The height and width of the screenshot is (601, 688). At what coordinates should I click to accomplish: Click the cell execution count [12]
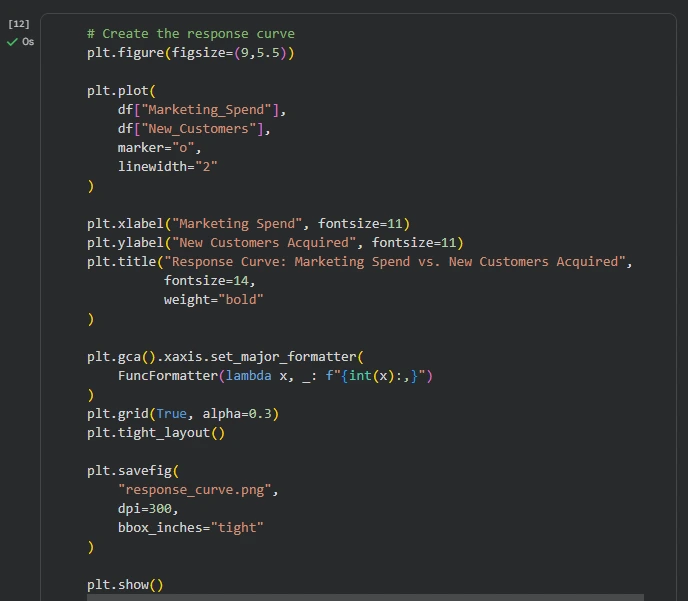click(x=19, y=24)
